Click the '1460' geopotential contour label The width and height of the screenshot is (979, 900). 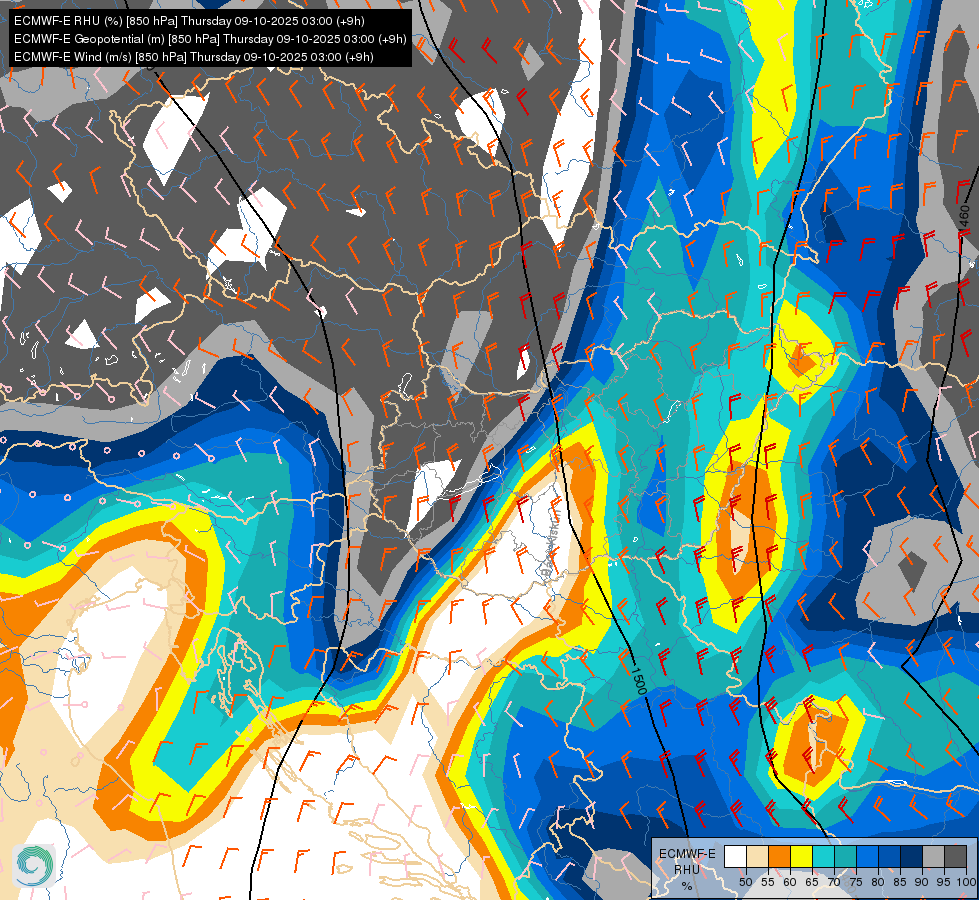(x=963, y=220)
